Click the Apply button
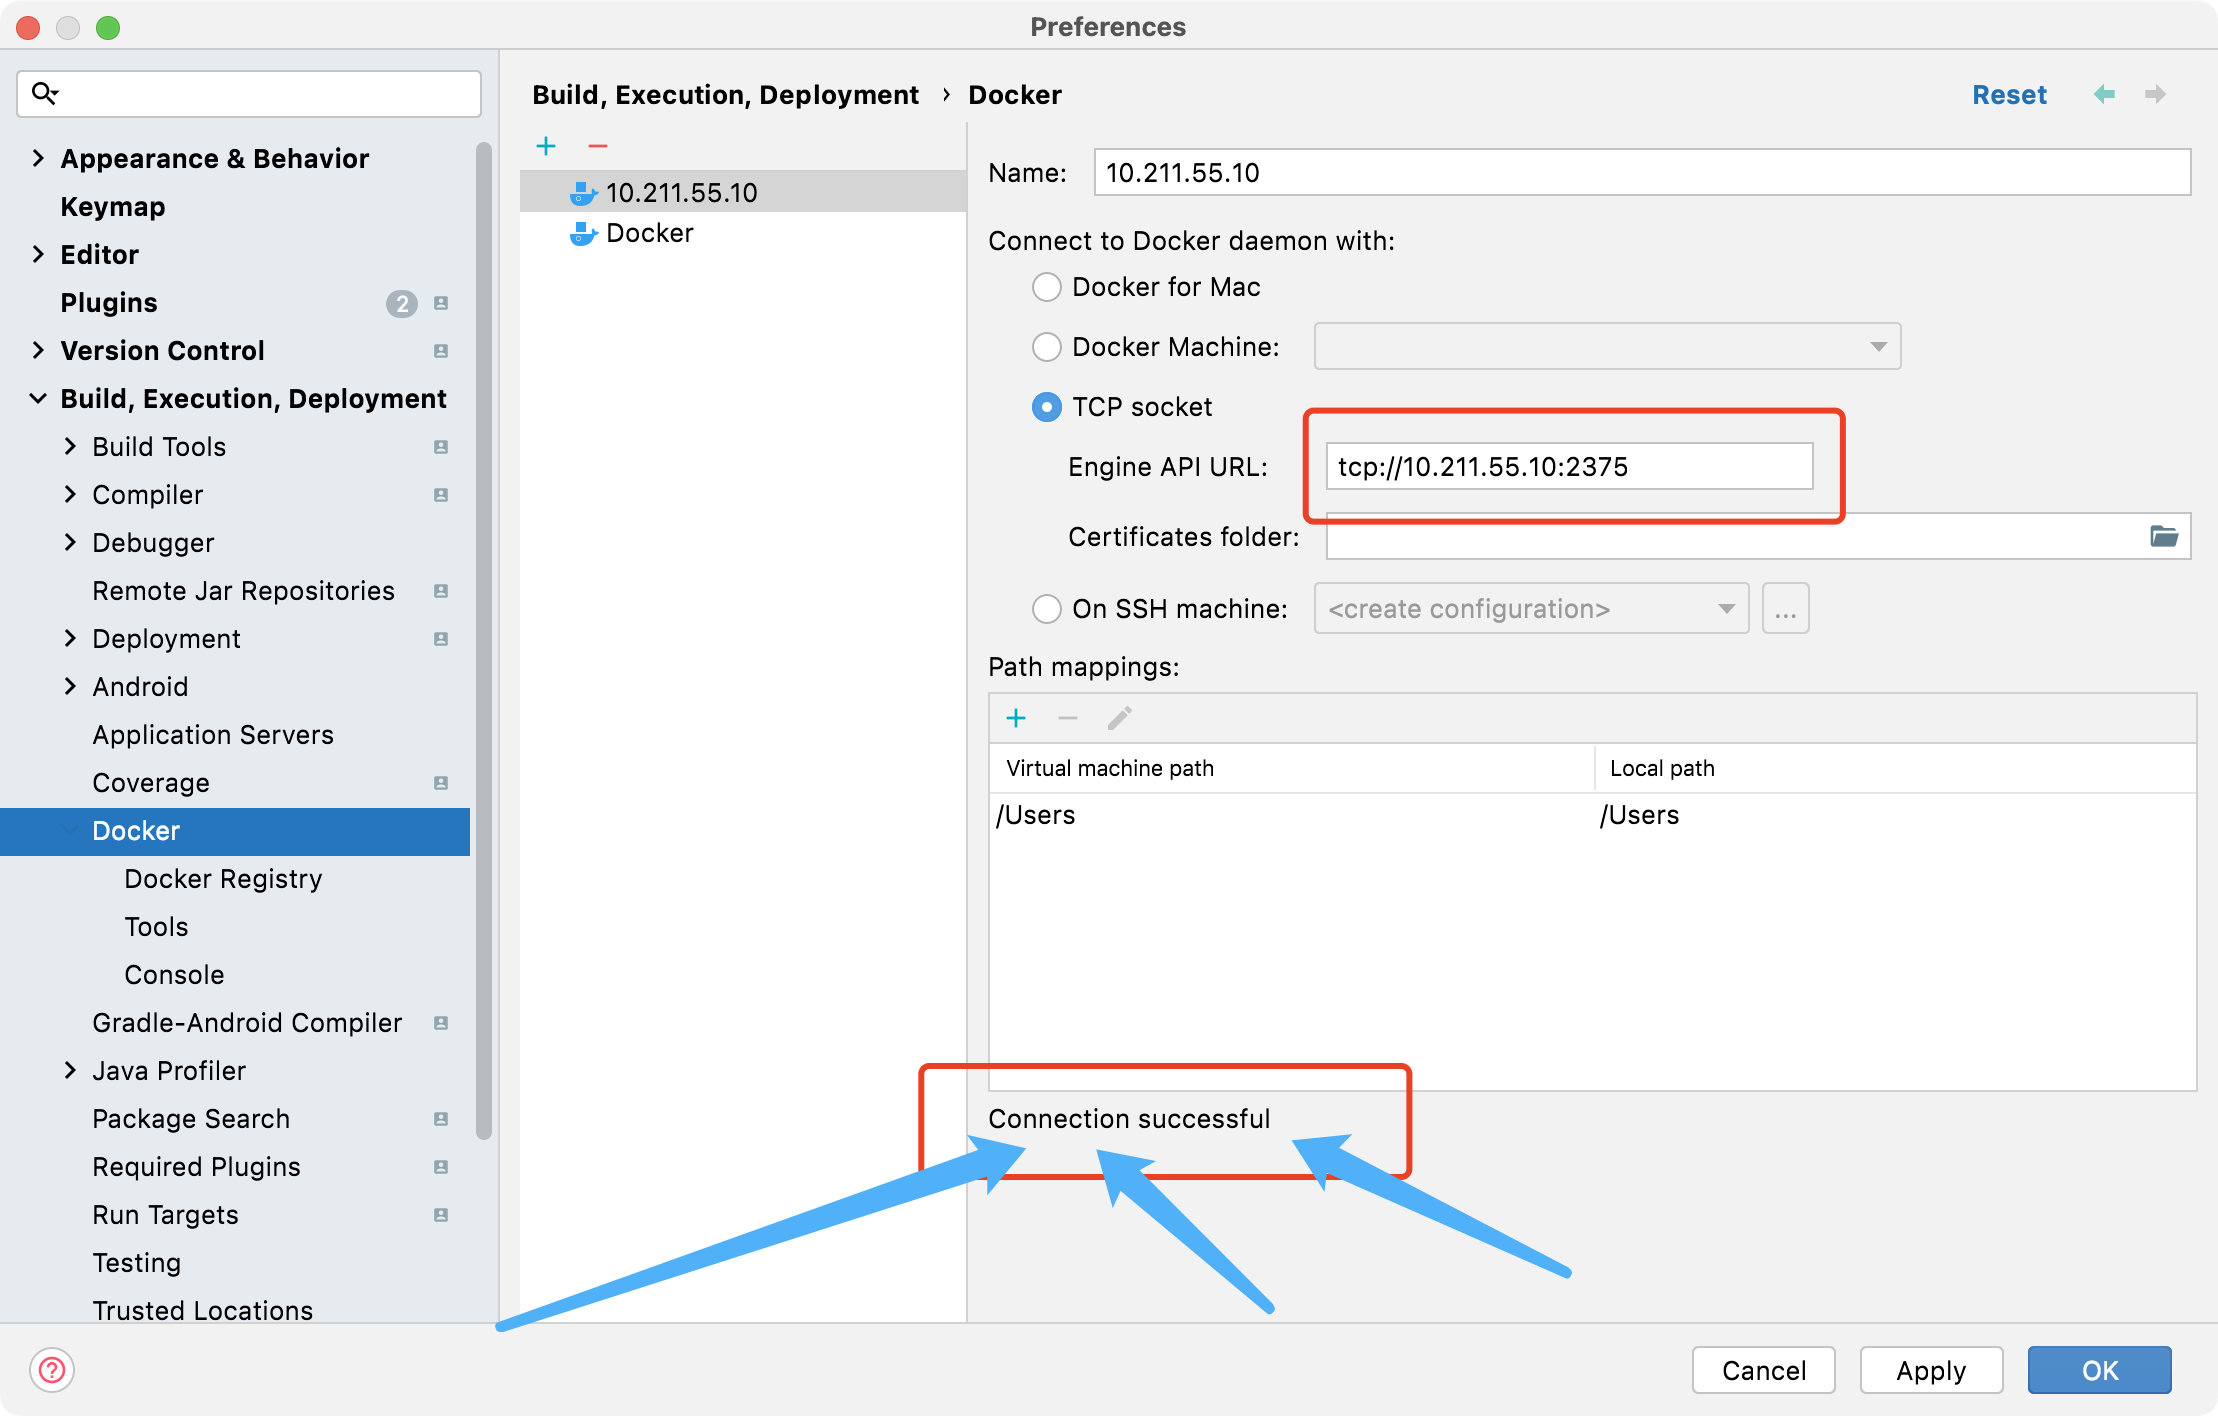 point(1931,1370)
